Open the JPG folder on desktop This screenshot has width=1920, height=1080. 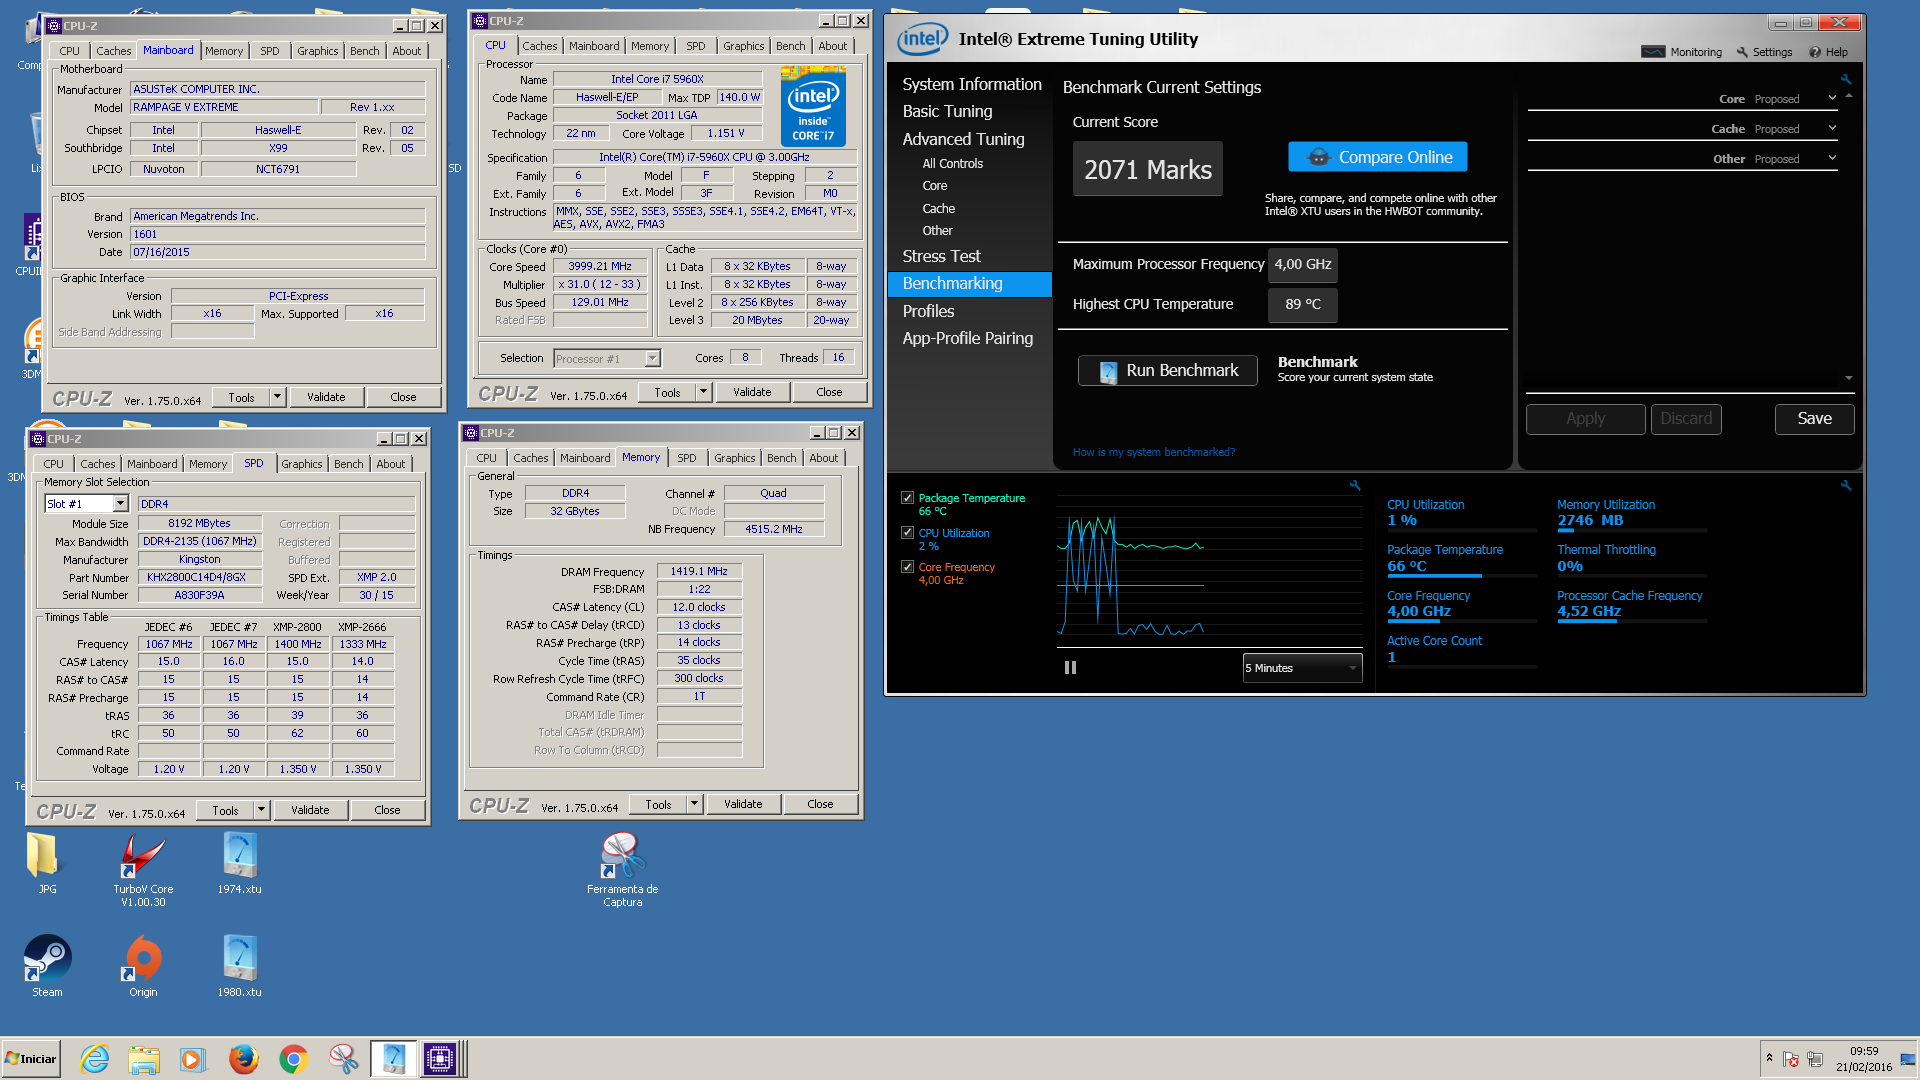click(x=46, y=862)
